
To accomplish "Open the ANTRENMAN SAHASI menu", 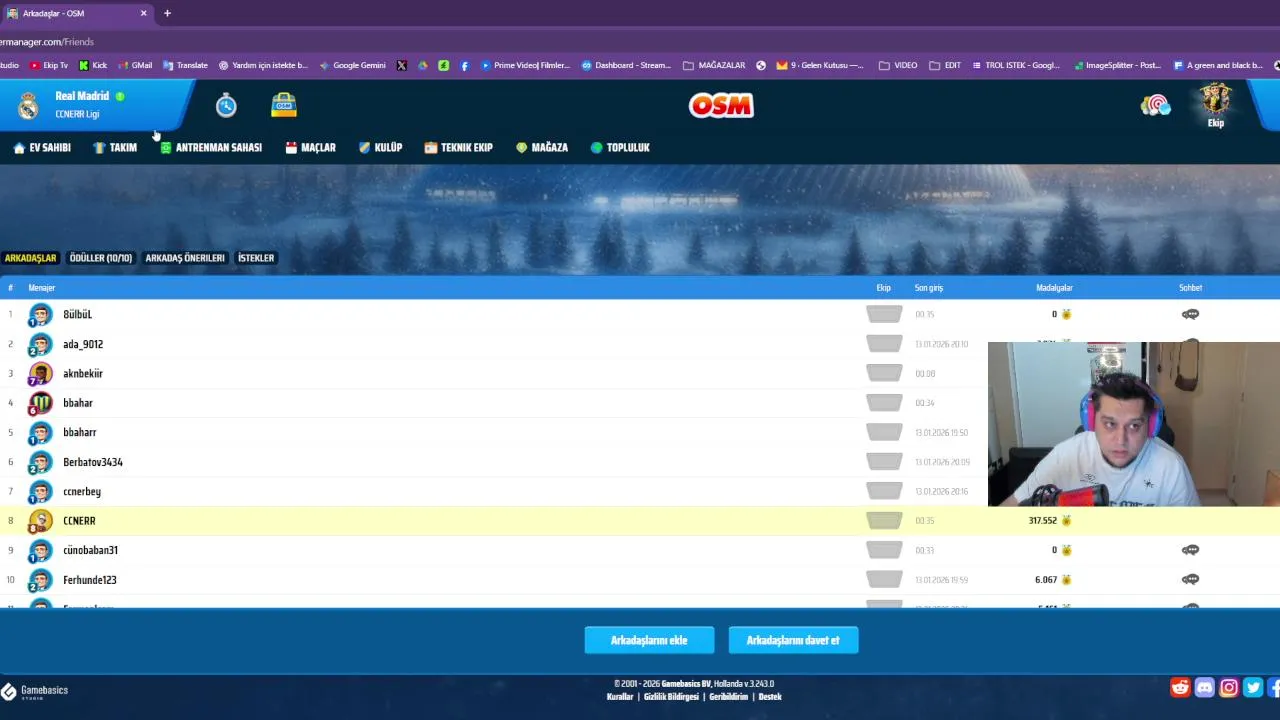I will [x=211, y=147].
